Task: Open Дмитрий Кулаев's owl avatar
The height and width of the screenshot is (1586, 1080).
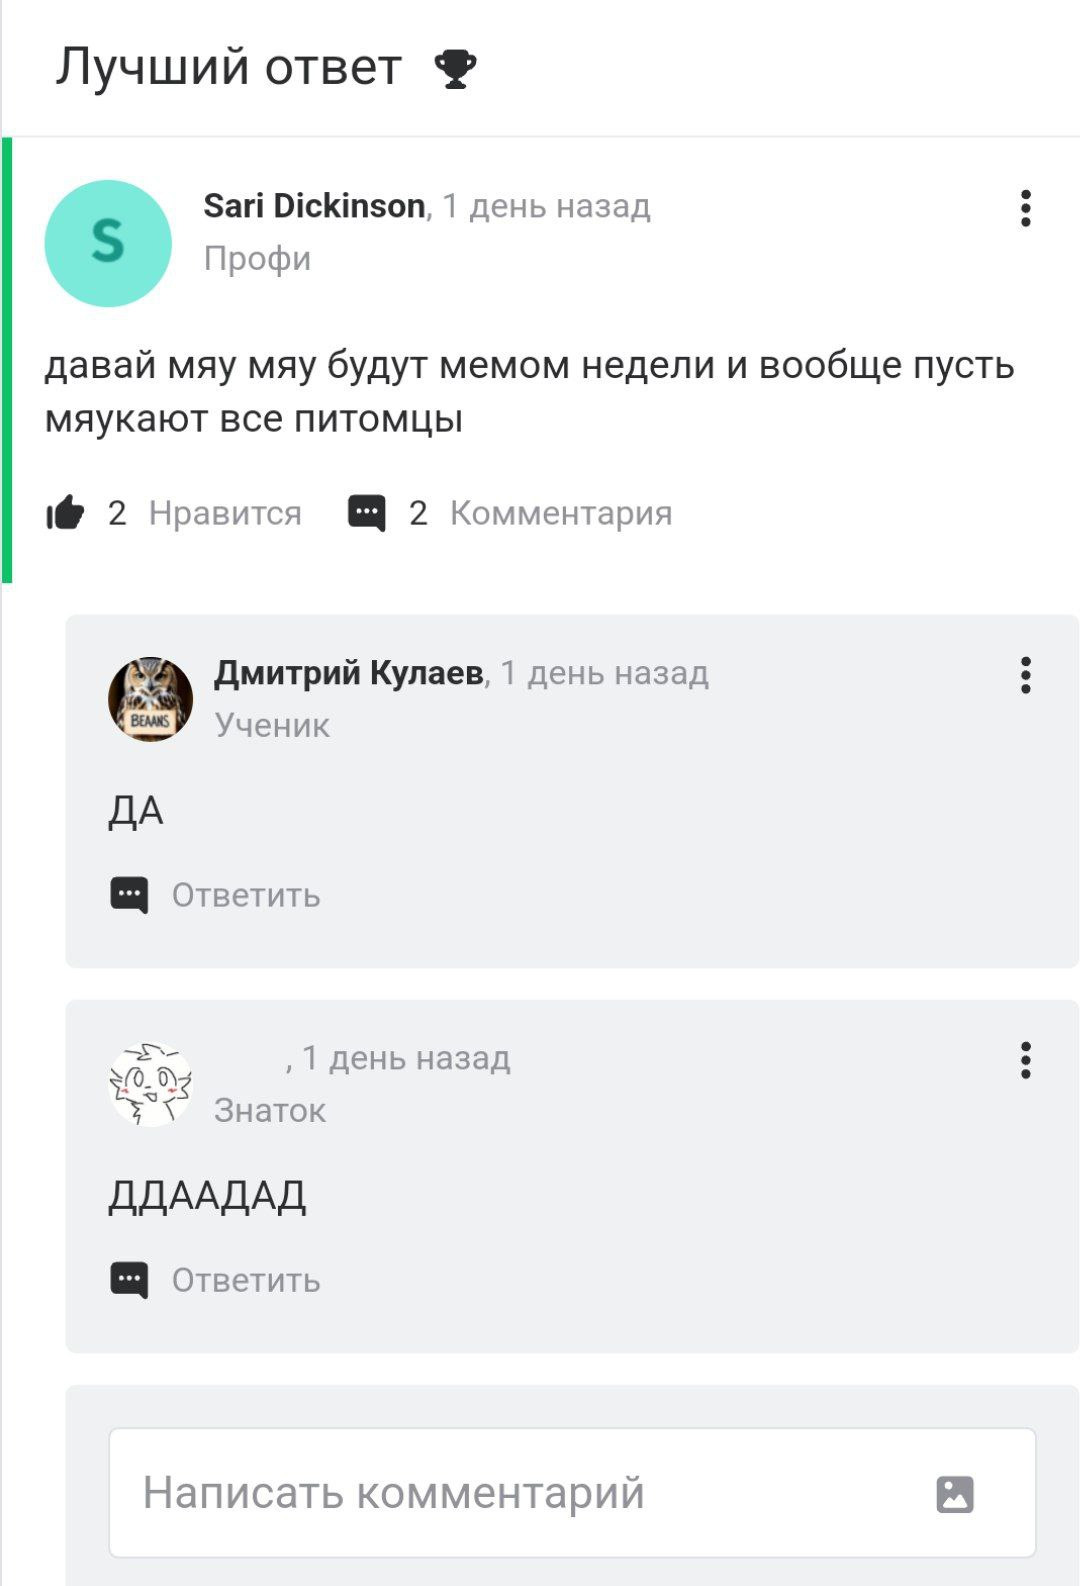Action: (150, 699)
